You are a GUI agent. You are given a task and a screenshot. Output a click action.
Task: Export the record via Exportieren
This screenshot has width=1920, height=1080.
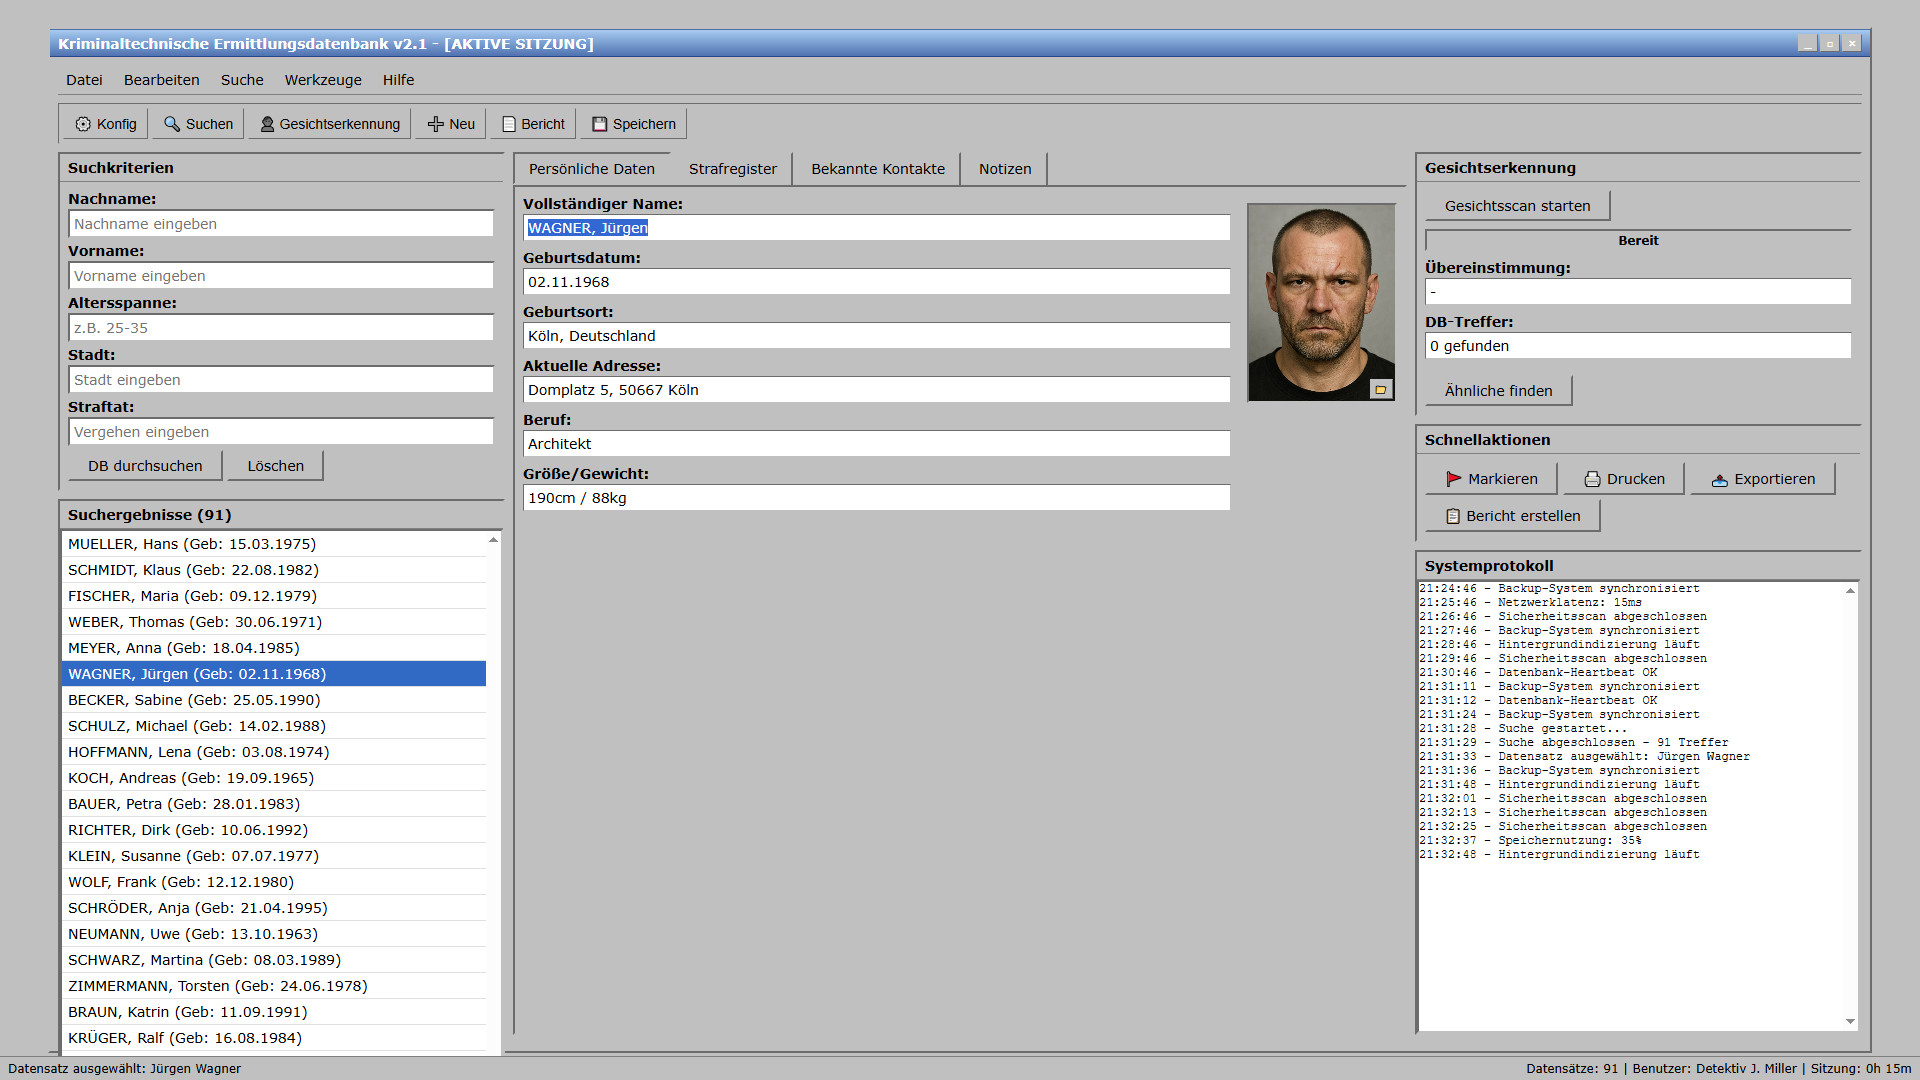pos(1762,479)
